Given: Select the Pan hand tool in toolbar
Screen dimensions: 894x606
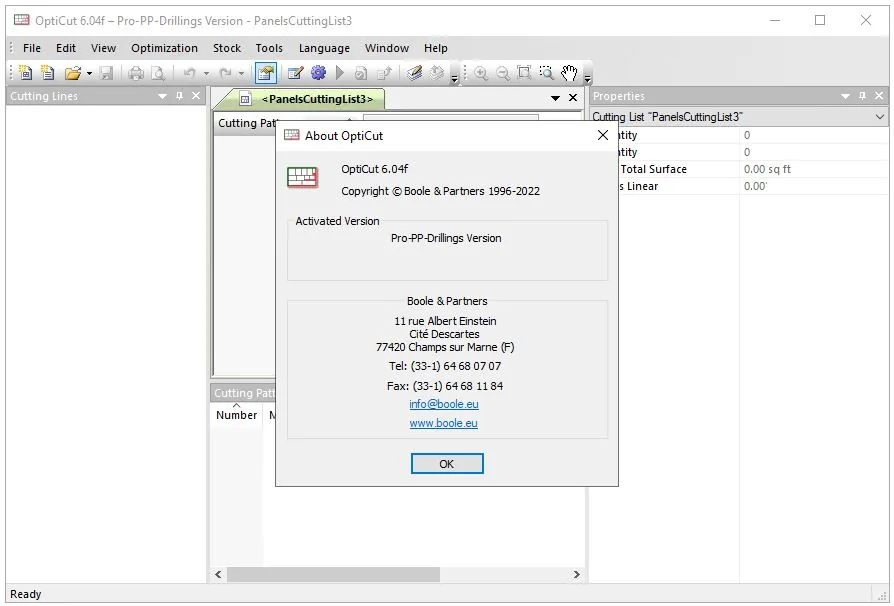Looking at the screenshot, I should click(x=569, y=73).
